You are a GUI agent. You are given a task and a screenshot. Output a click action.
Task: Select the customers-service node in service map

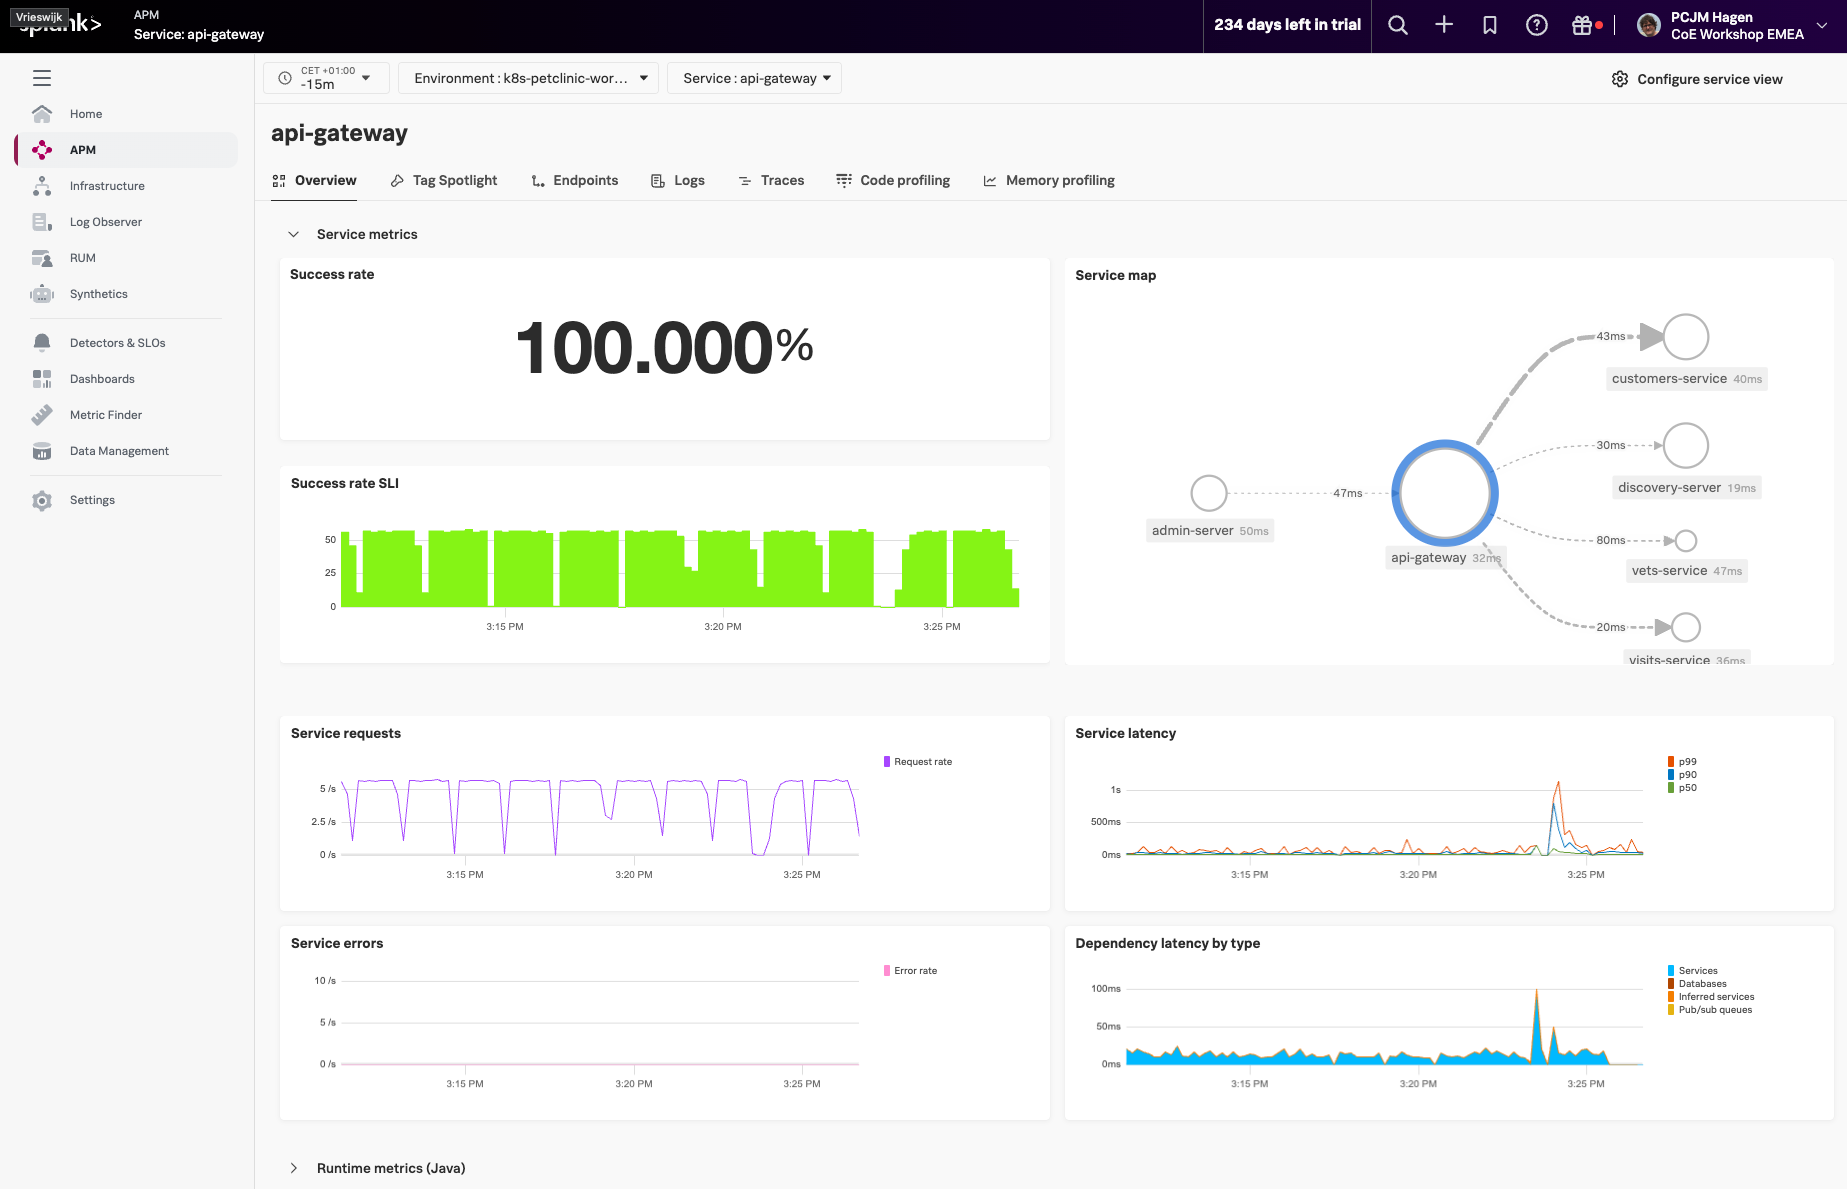[1685, 337]
